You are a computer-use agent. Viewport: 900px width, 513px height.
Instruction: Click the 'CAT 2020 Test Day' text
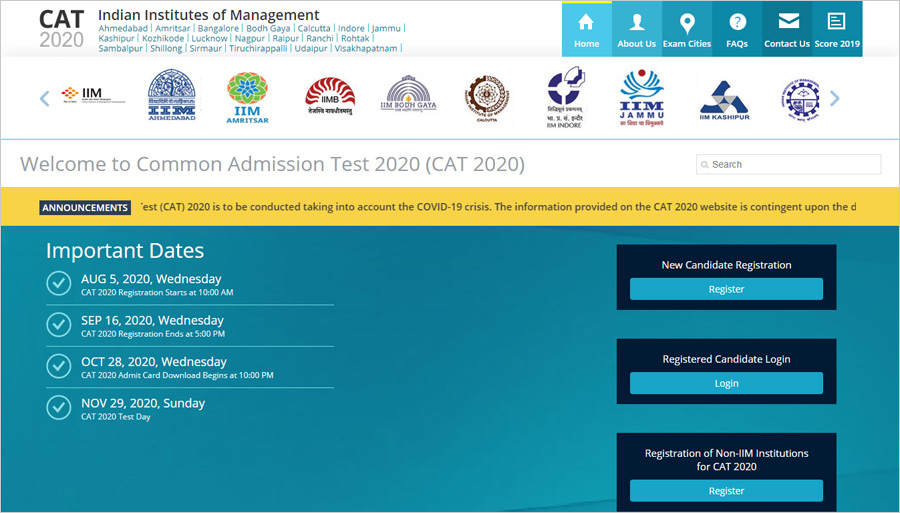(x=115, y=417)
